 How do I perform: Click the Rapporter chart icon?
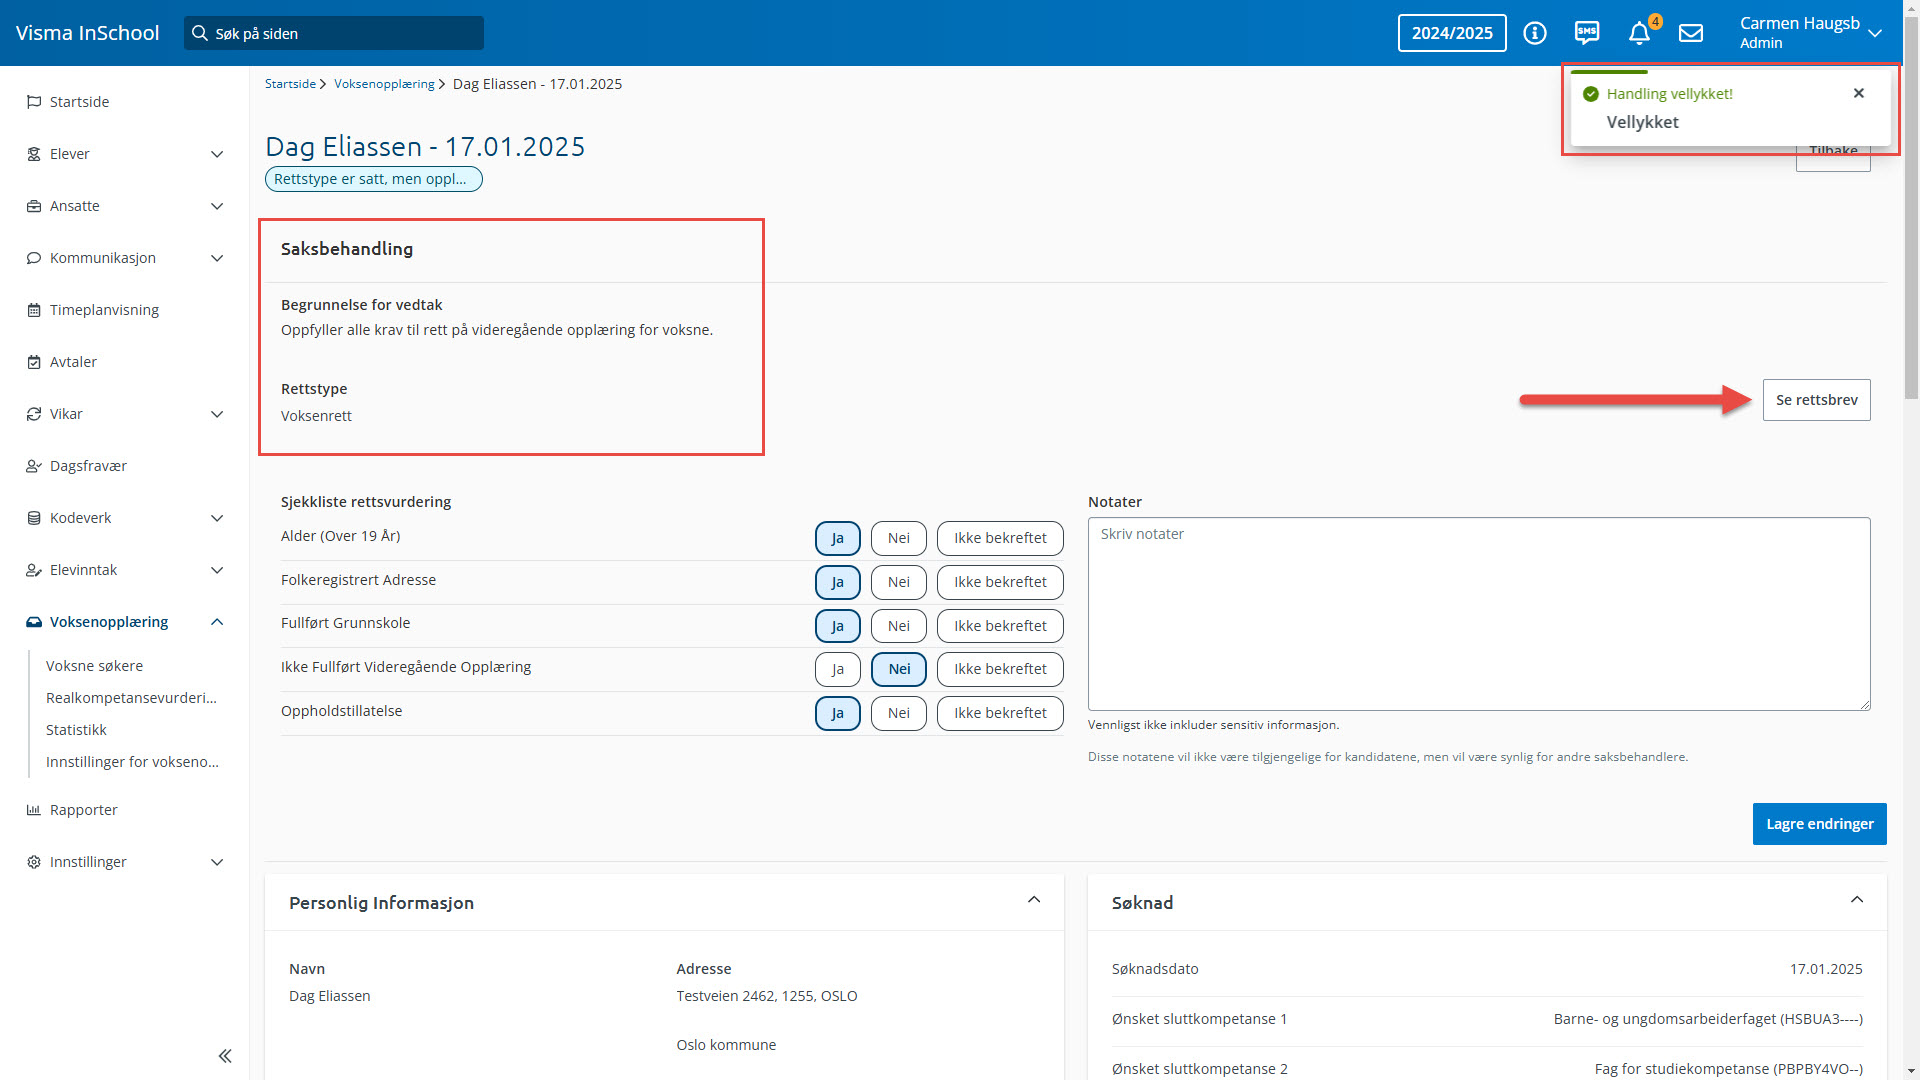(x=34, y=810)
